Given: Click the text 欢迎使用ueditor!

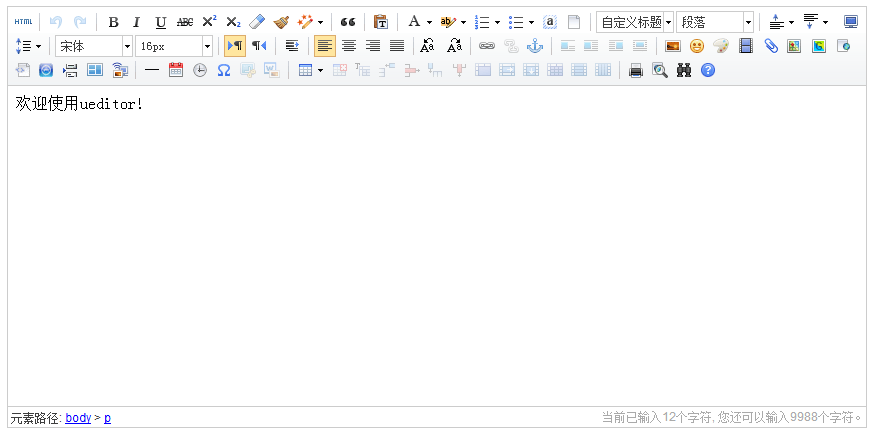Looking at the screenshot, I should pos(79,104).
